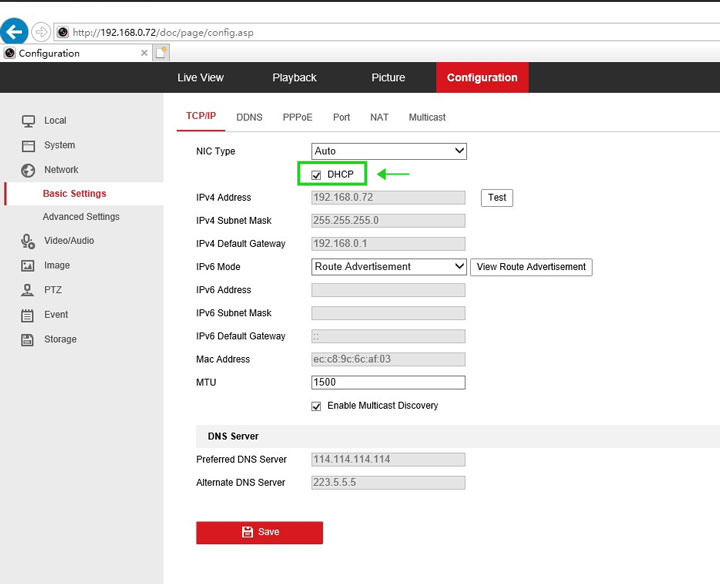
Task: Select the Network globe icon in sidebar
Action: [28, 170]
